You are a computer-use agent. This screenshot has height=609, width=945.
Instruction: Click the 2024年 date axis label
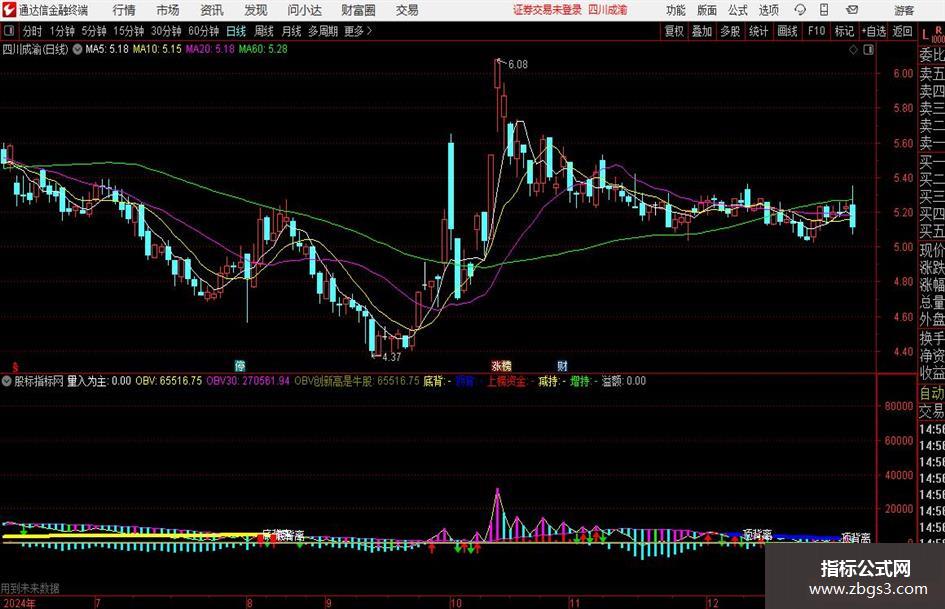pos(18,603)
